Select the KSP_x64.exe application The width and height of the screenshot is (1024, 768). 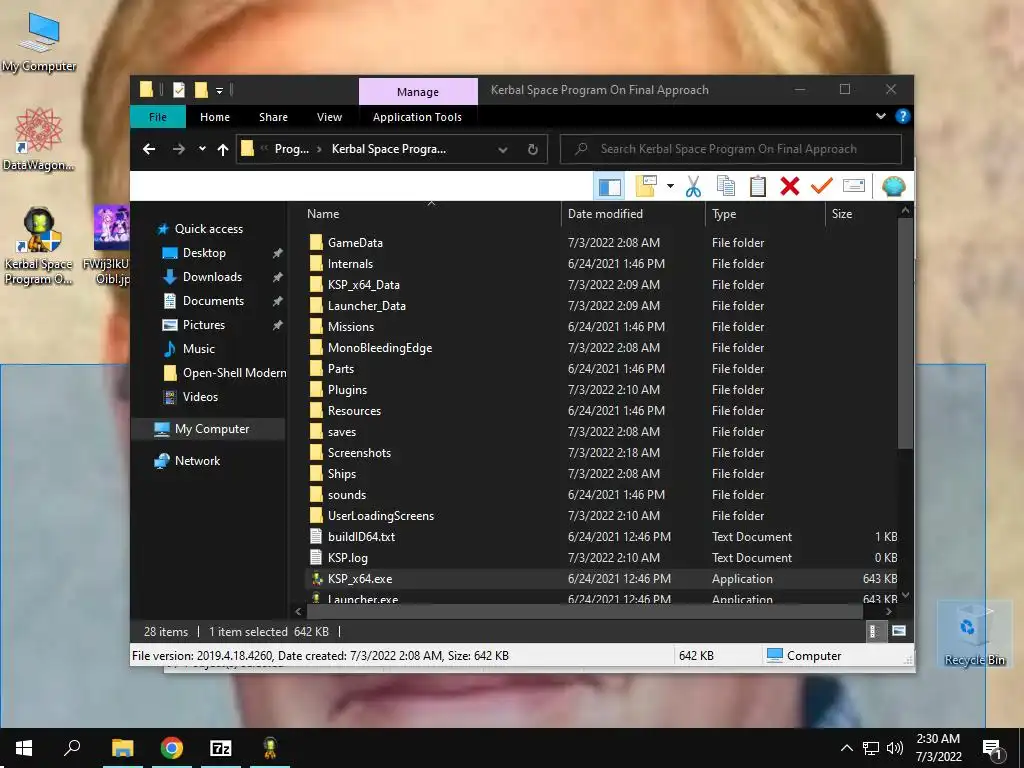pyautogui.click(x=360, y=579)
